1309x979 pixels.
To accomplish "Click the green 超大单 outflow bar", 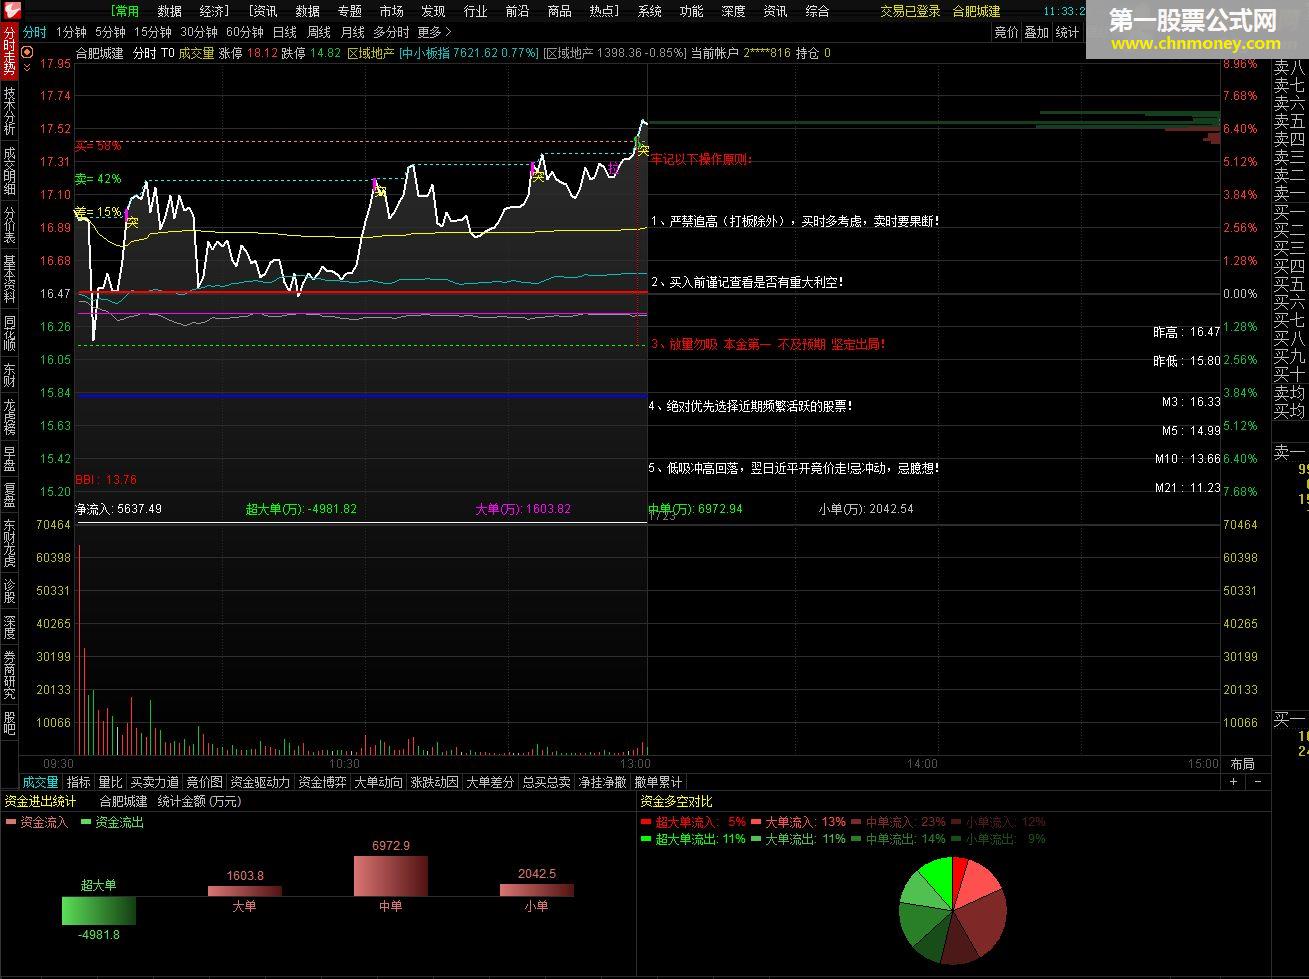I will (98, 910).
